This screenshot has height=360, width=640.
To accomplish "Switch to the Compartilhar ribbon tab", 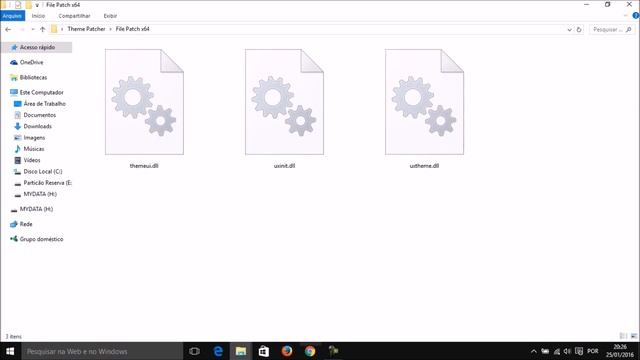I will point(74,16).
